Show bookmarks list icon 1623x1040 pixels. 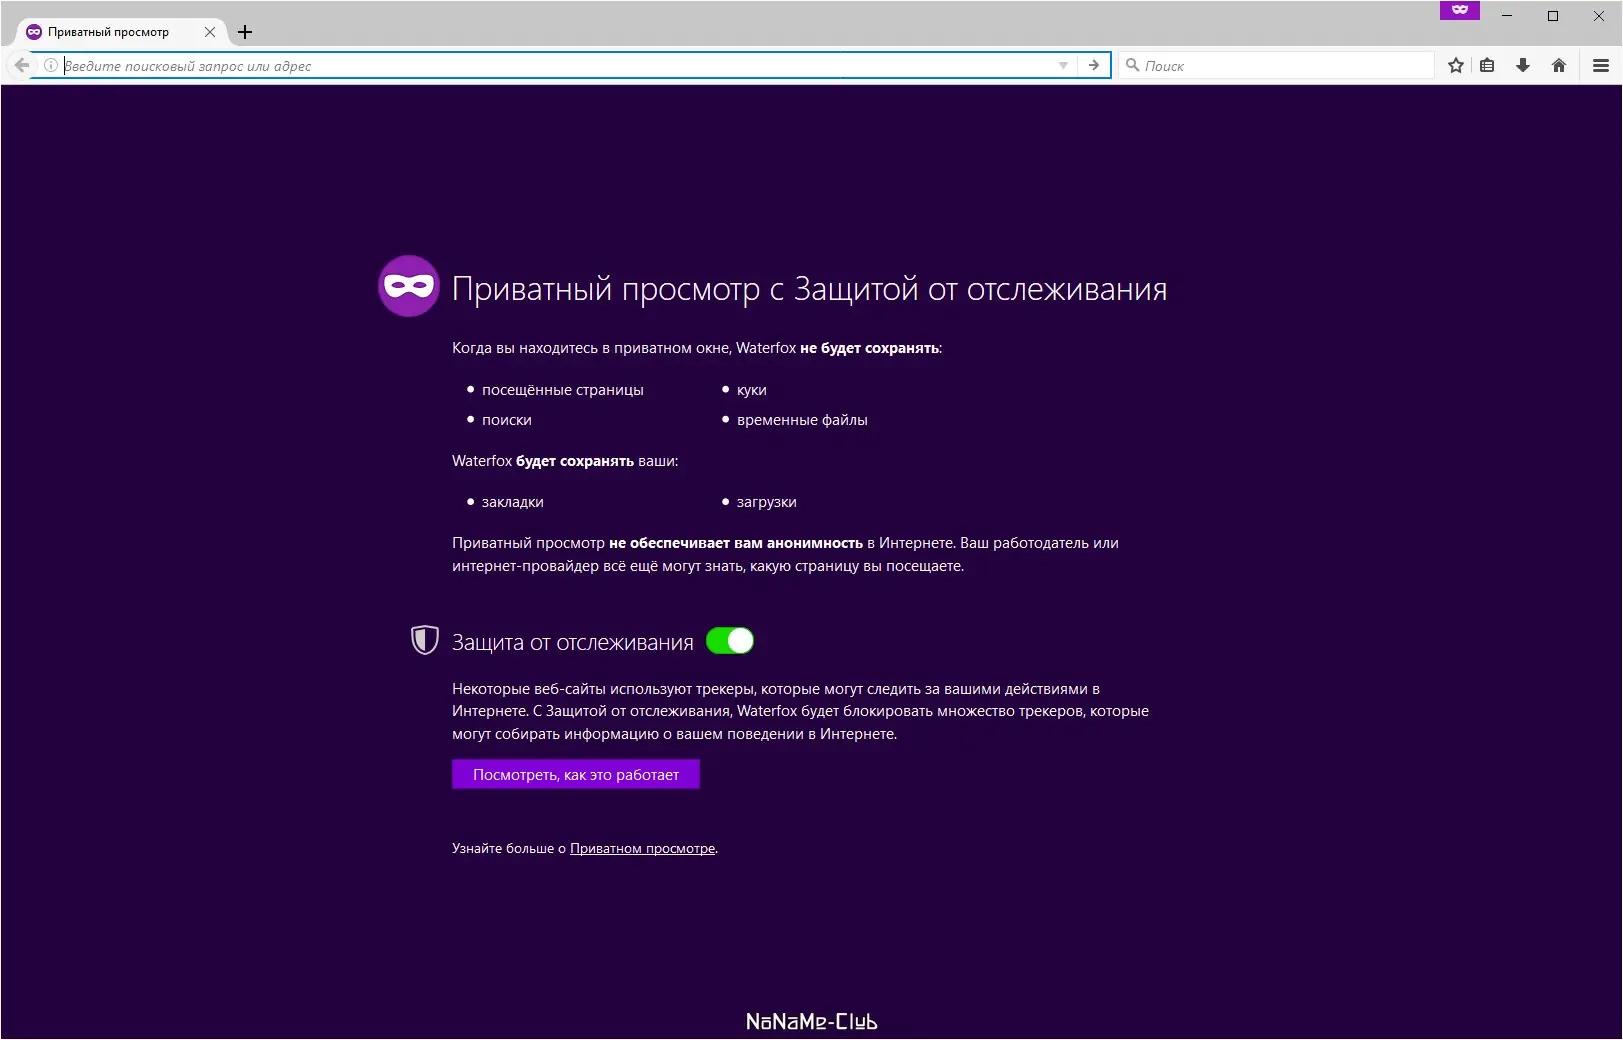click(1487, 65)
